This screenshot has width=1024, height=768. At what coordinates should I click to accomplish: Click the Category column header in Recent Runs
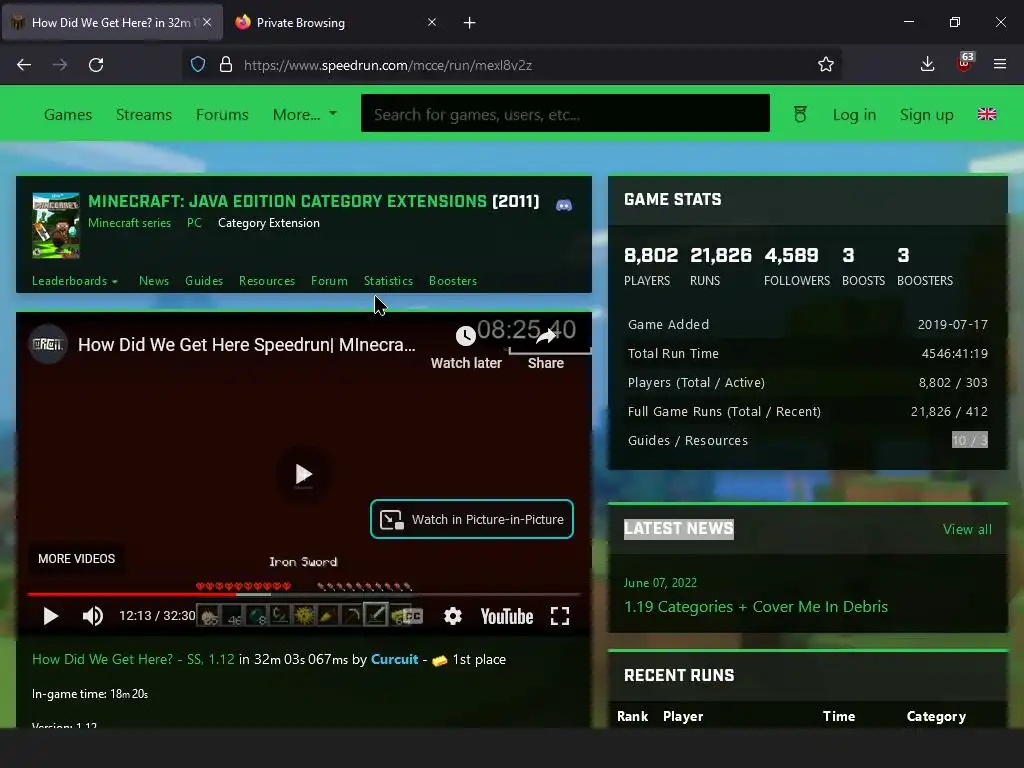coord(936,716)
